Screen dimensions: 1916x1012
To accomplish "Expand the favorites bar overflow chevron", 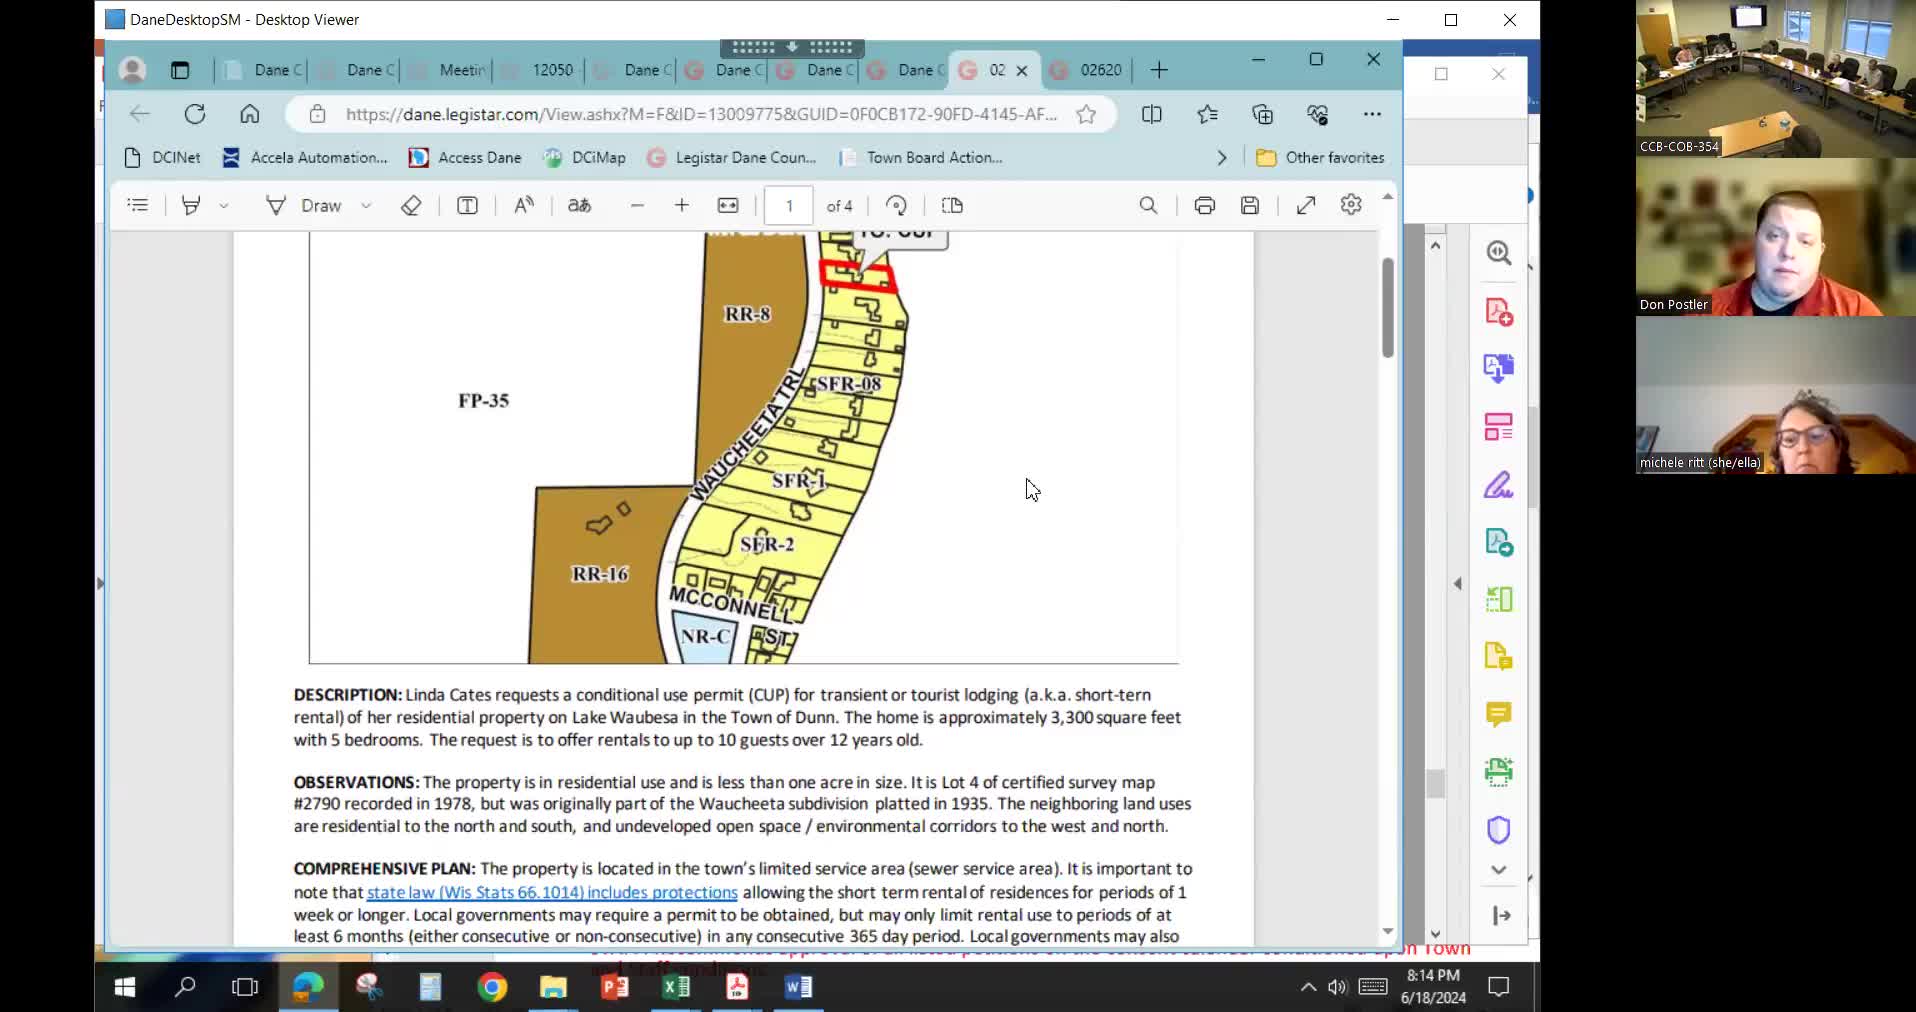I will [1221, 158].
